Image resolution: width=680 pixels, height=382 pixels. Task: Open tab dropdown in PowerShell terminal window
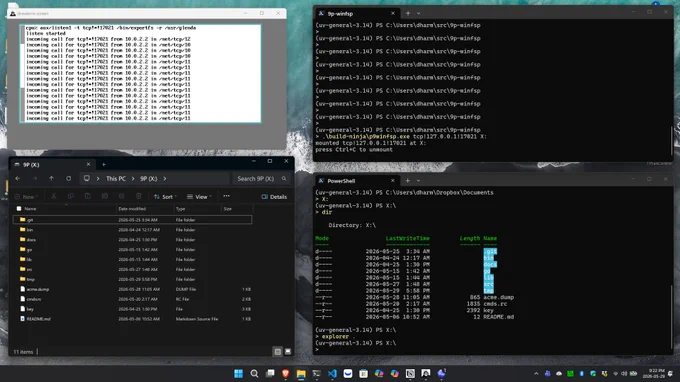point(418,181)
